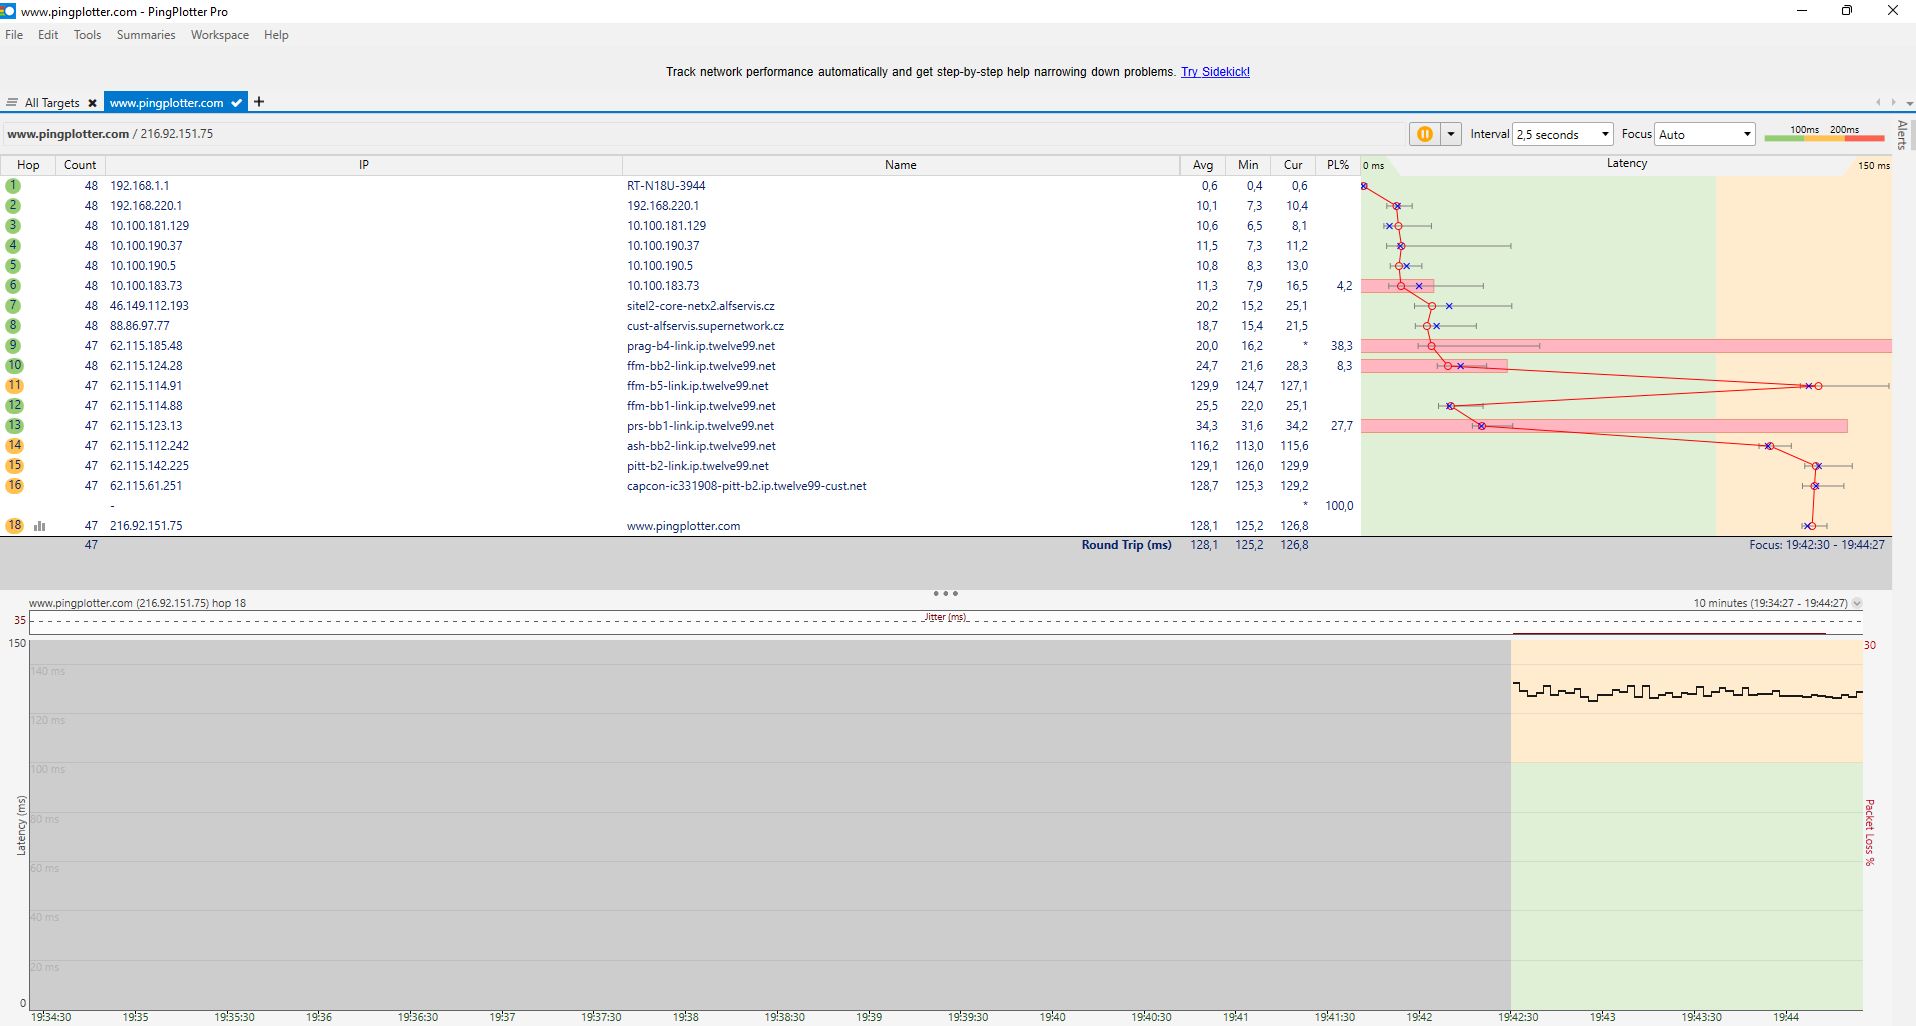Select hop 12 green circle icon
Viewport: 1916px width, 1026px height.
click(14, 406)
